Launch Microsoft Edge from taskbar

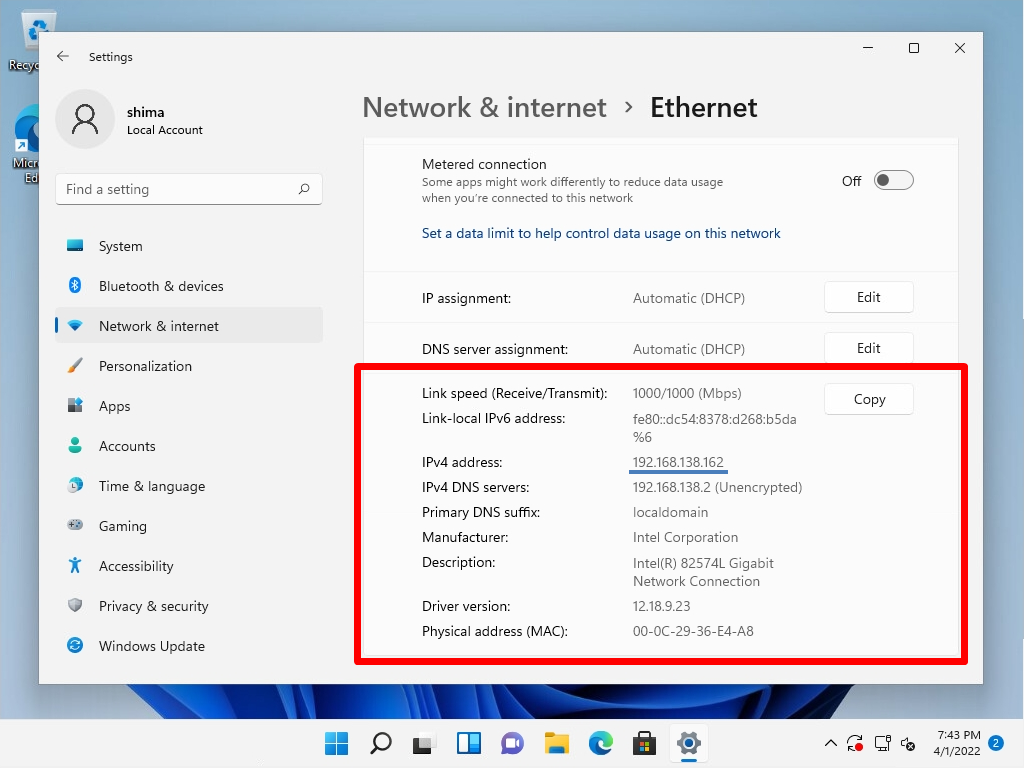click(601, 743)
